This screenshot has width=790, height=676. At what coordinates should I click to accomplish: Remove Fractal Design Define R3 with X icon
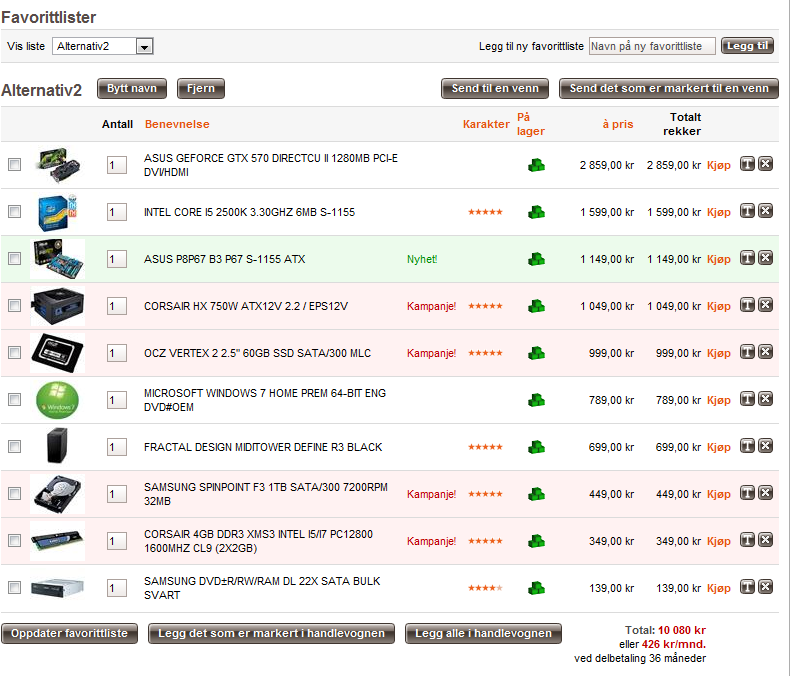765,446
